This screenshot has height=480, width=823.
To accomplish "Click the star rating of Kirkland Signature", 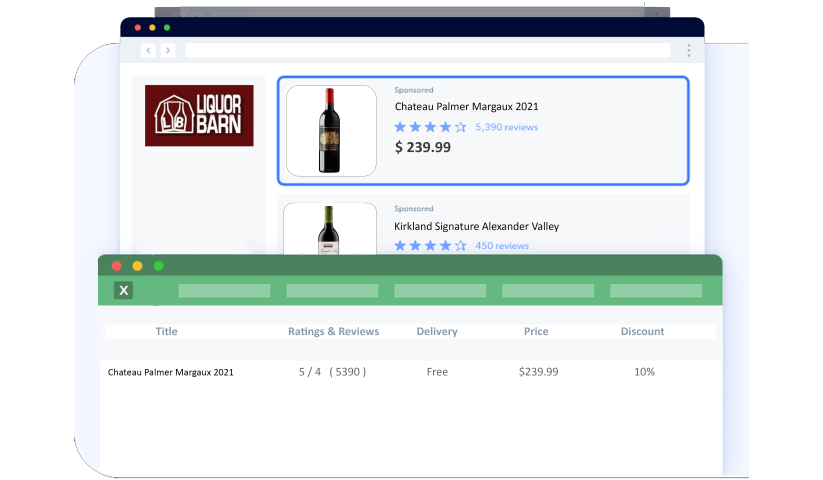I will click(430, 246).
